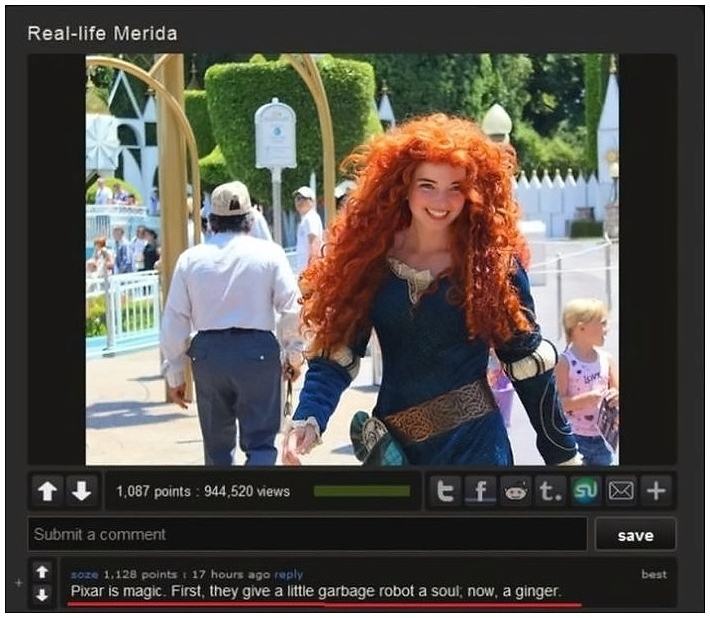The width and height of the screenshot is (710, 618).
Task: Open user soze's profile
Action: point(84,575)
